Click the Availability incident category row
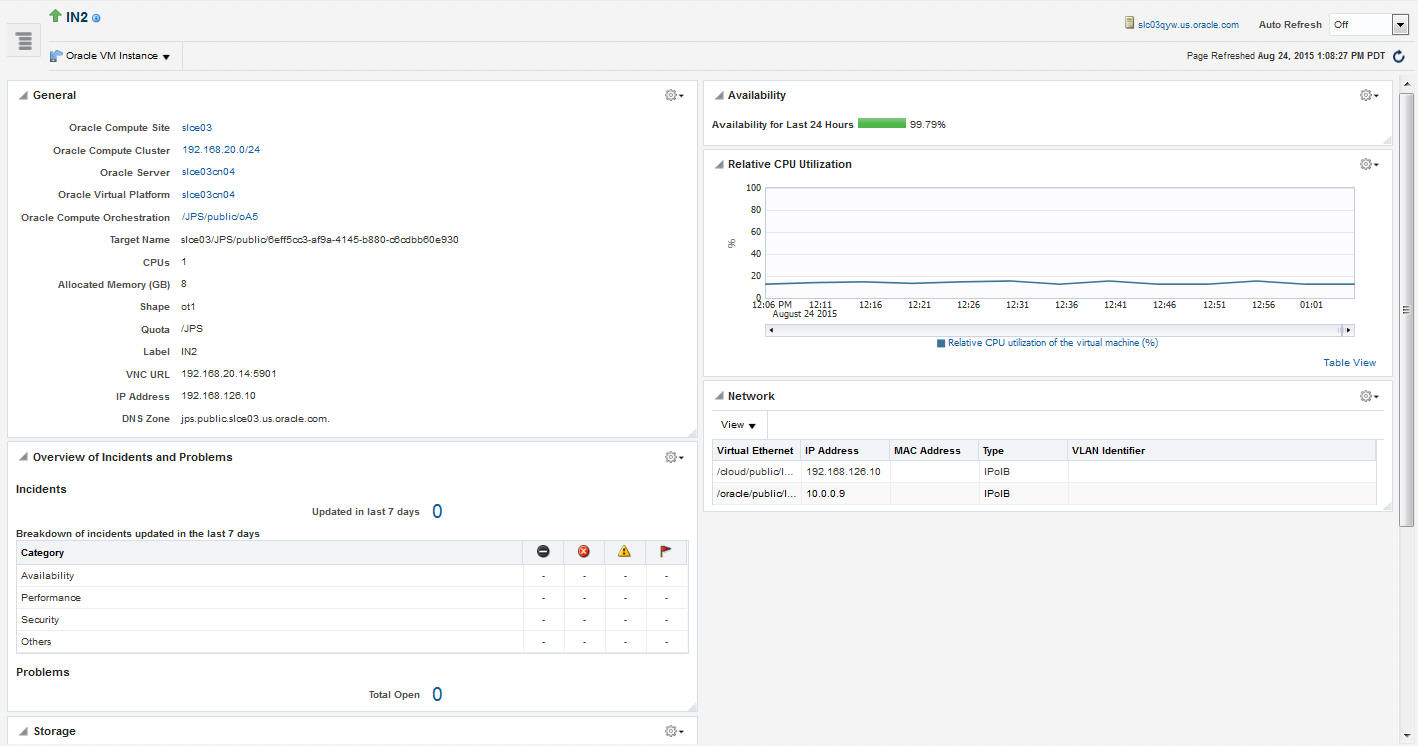The height and width of the screenshot is (746, 1418). point(352,576)
